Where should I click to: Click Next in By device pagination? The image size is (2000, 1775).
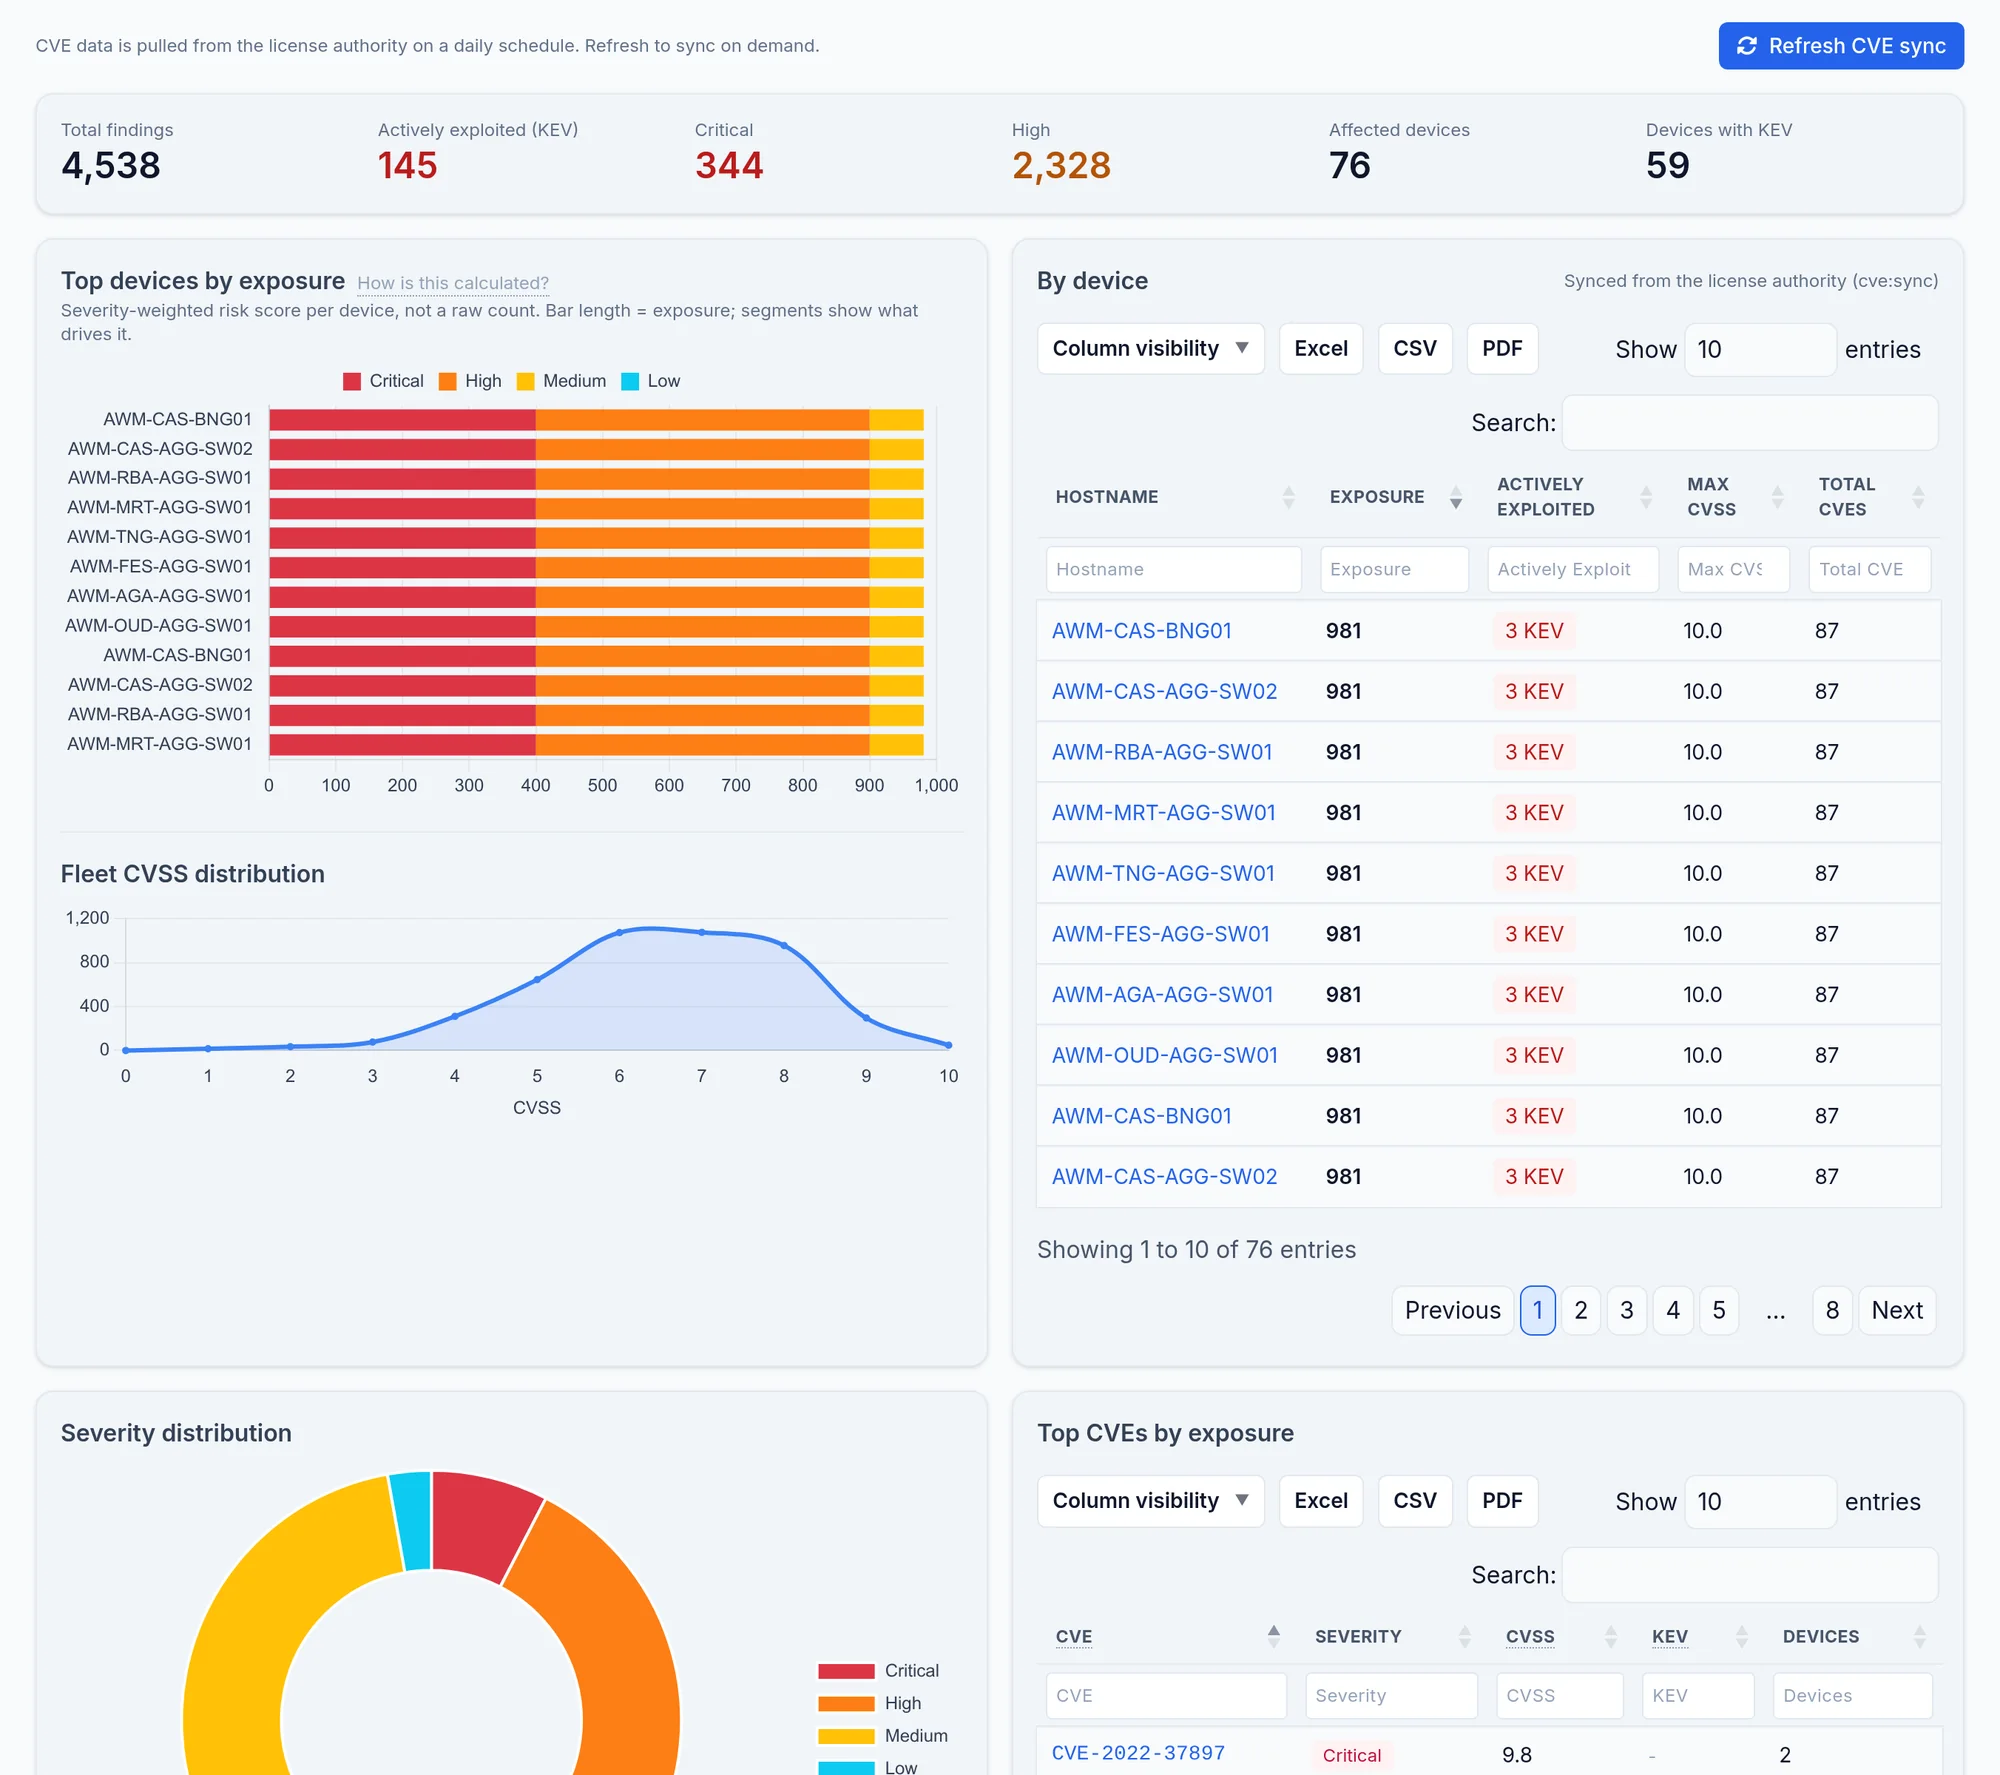click(1897, 1311)
